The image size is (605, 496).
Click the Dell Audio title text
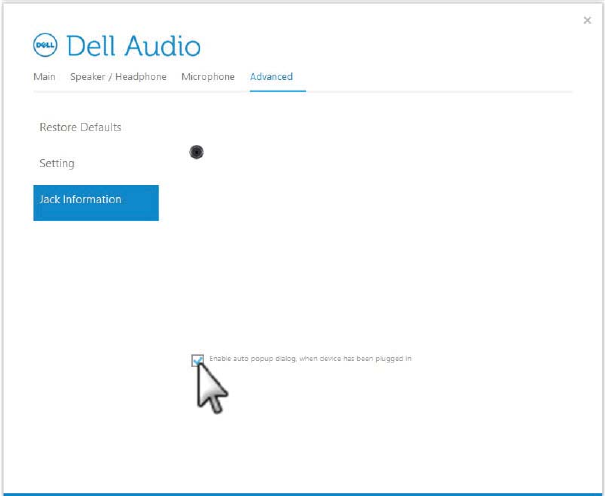click(134, 46)
